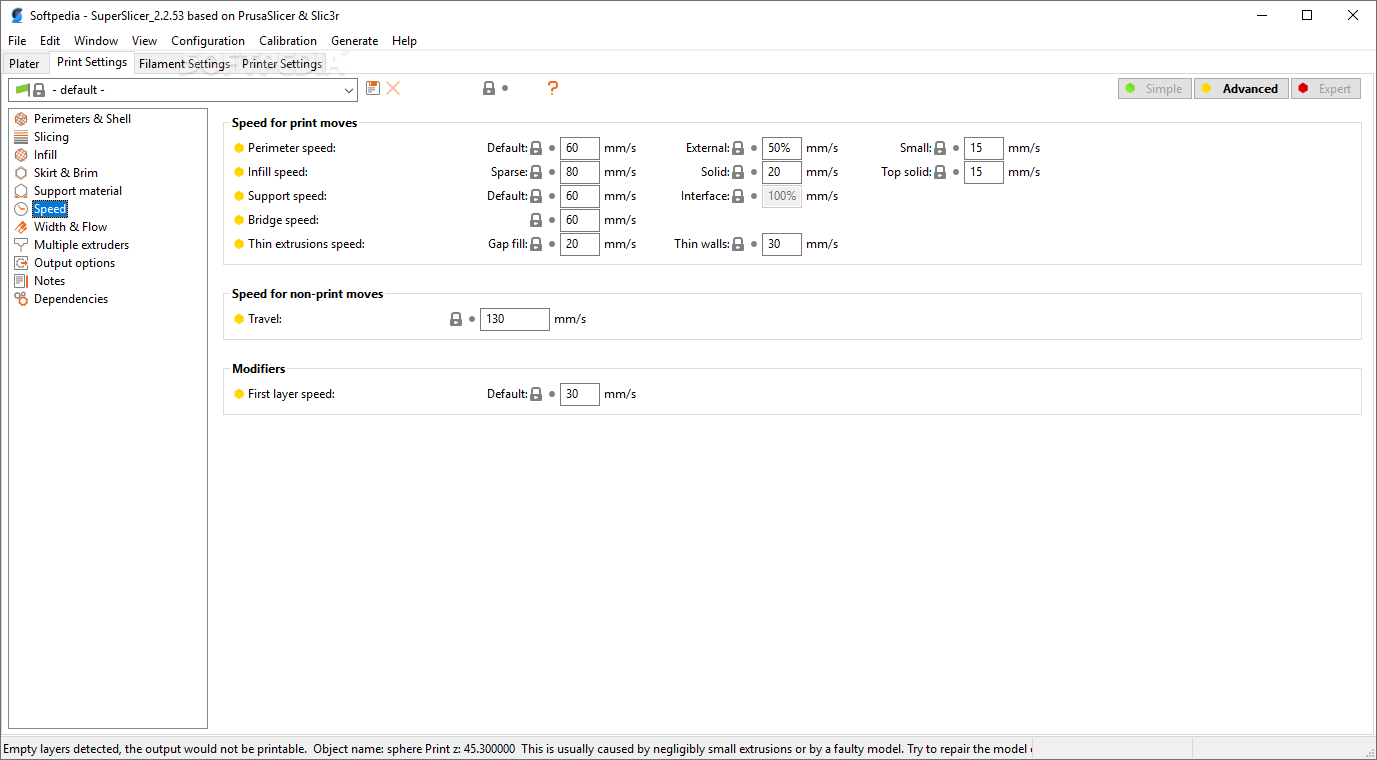The height and width of the screenshot is (760, 1377).
Task: Click lock icon for Interface speed
Action: click(x=738, y=196)
